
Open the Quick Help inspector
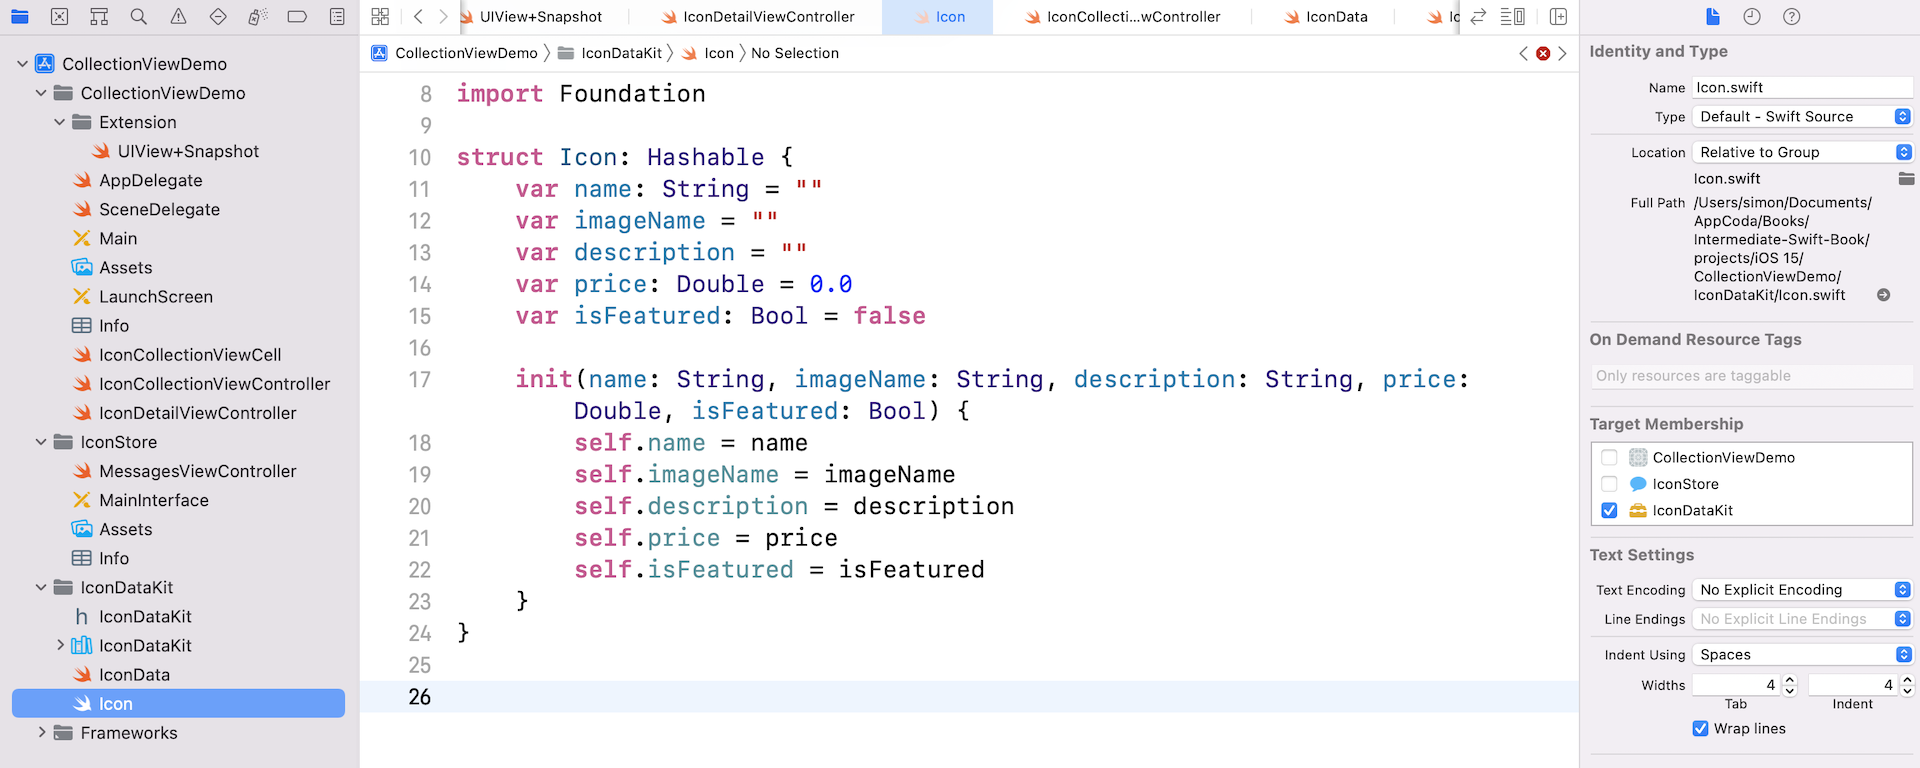[1792, 17]
